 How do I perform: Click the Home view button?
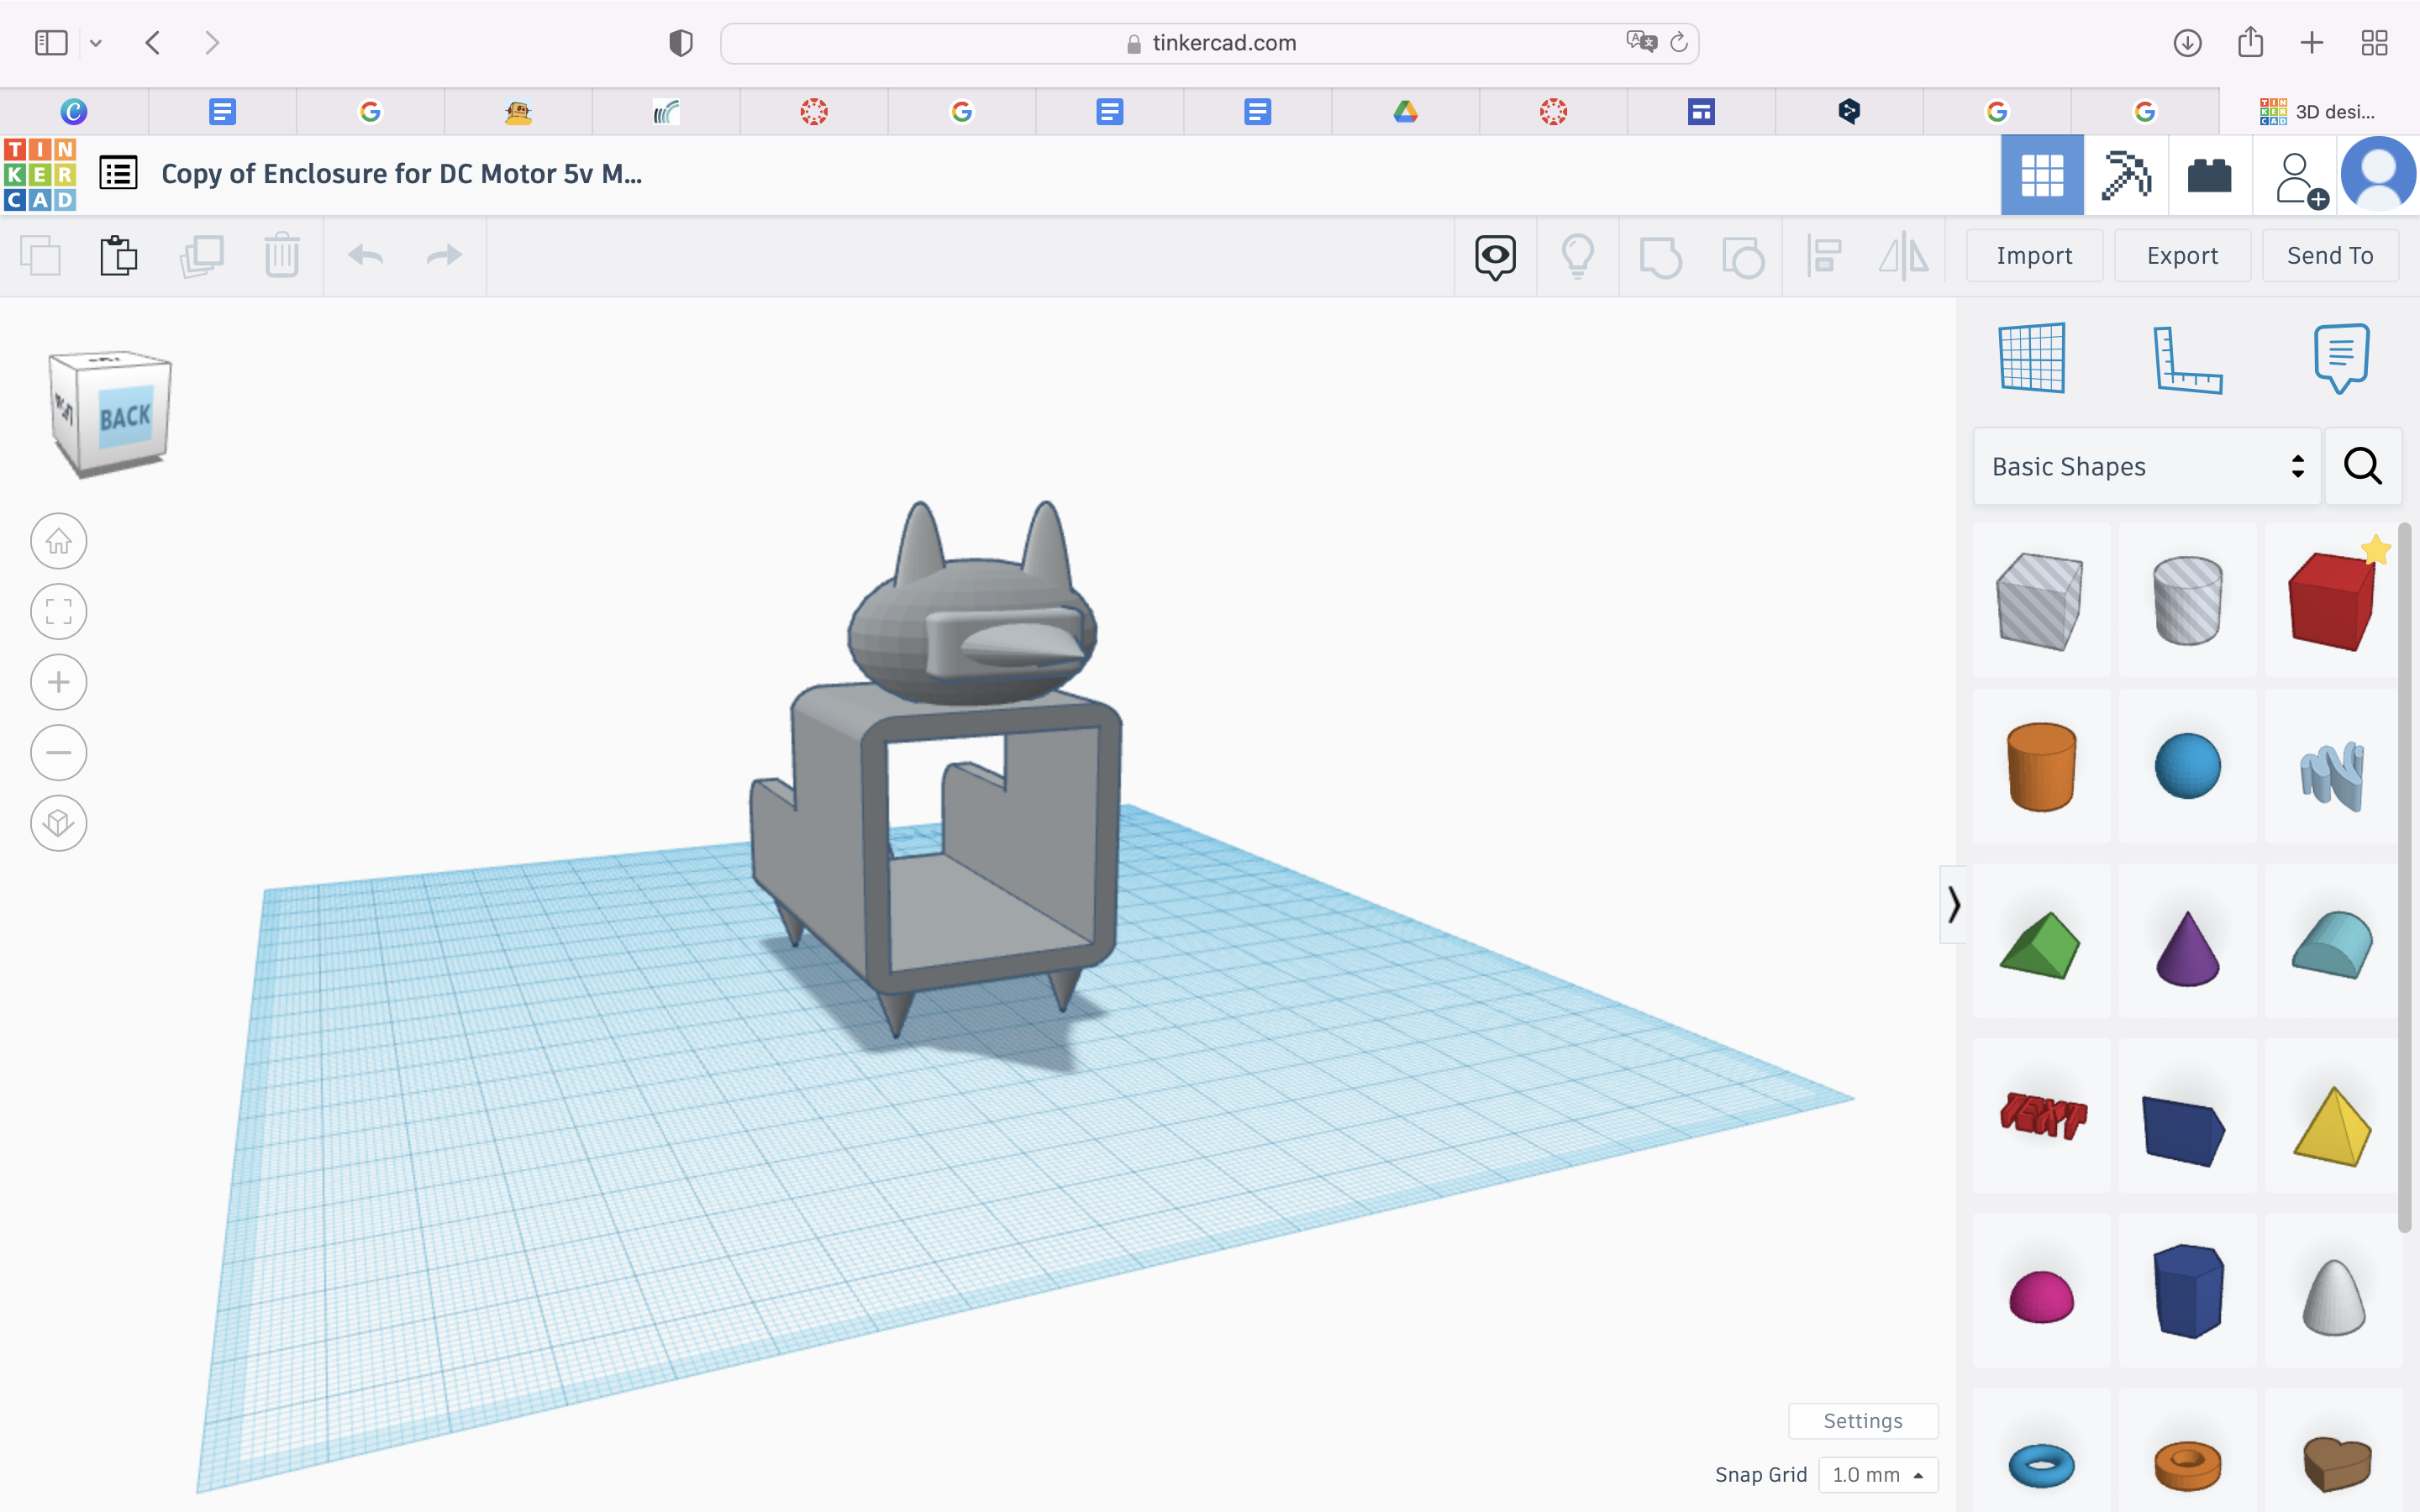59,541
